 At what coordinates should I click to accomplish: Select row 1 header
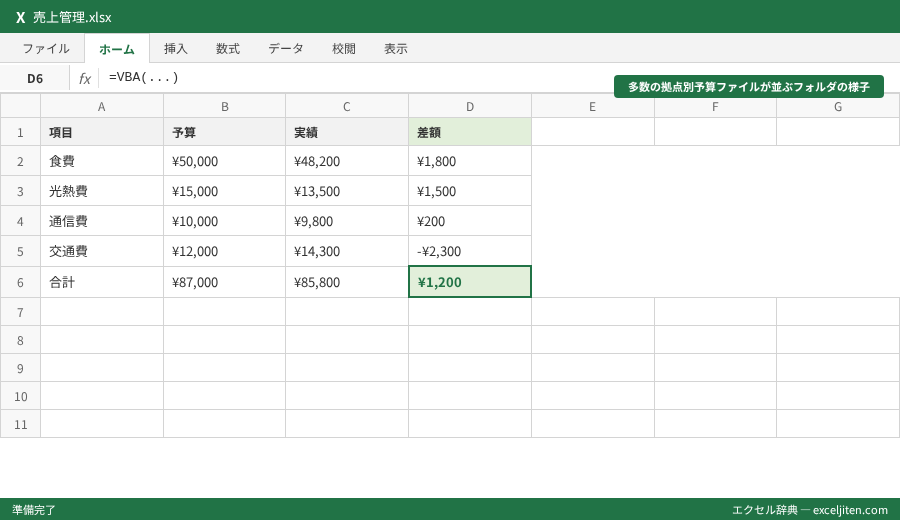click(x=20, y=132)
